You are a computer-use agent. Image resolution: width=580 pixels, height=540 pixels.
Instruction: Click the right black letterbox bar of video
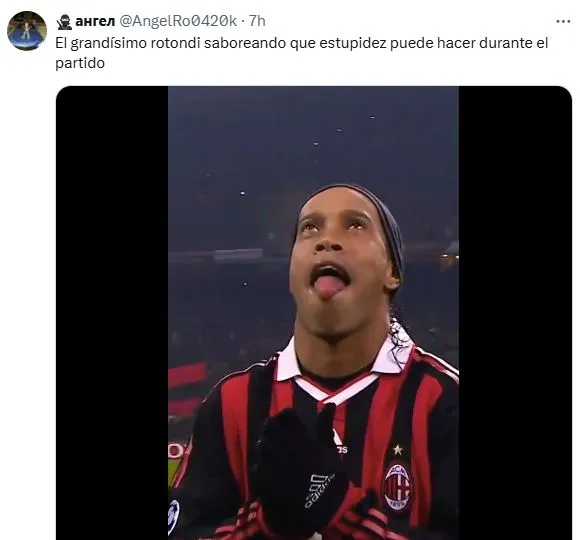(515, 313)
